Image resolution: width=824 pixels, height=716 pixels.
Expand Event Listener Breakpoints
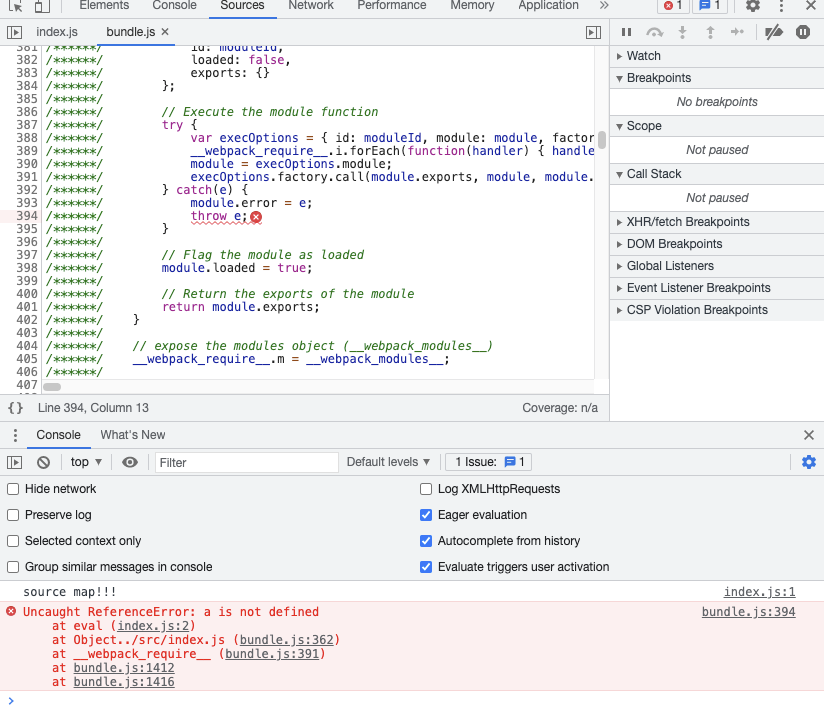point(717,288)
